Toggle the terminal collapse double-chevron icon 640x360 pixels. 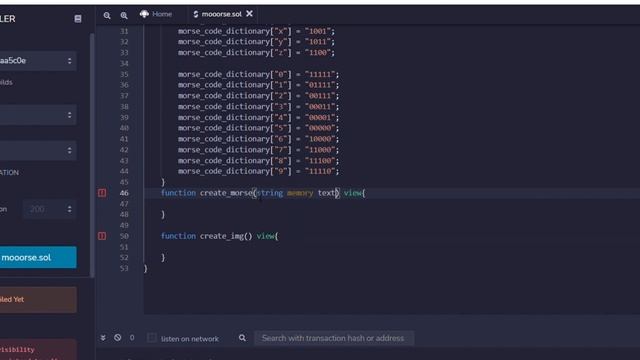coord(103,338)
